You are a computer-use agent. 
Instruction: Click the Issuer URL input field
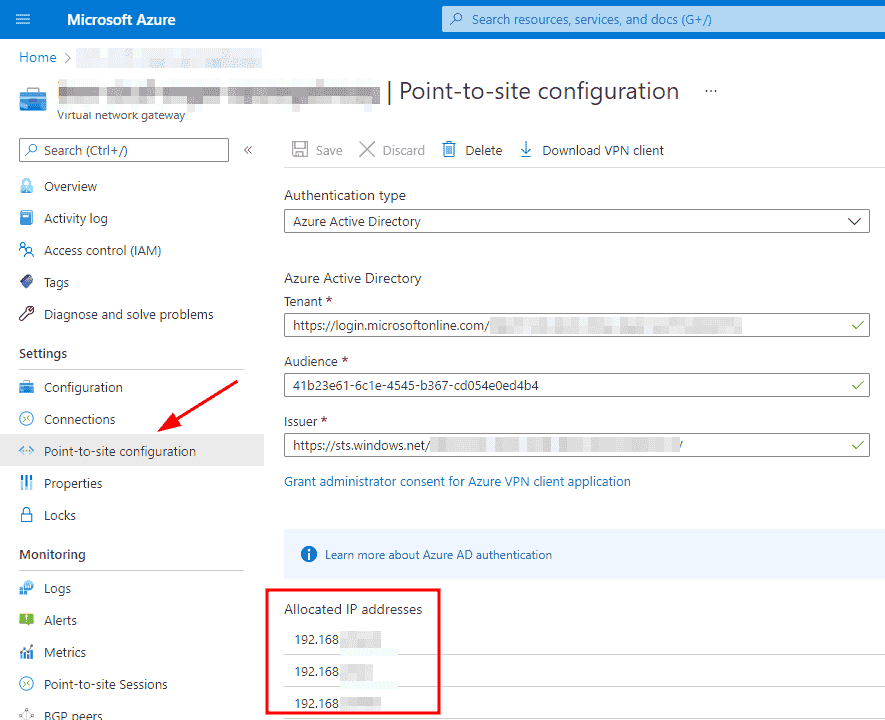pos(576,445)
